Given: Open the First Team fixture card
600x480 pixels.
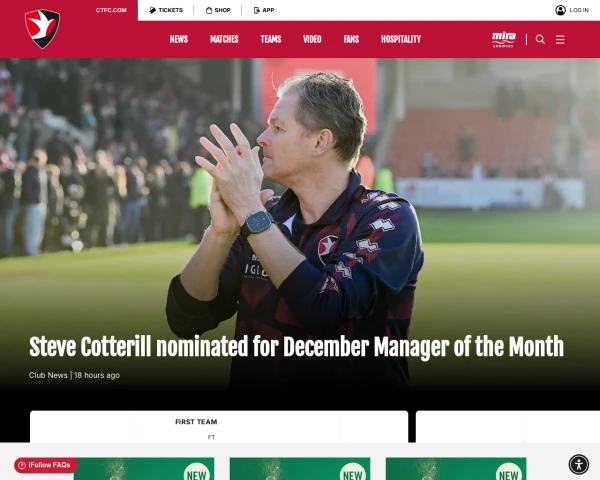Looking at the screenshot, I should pyautogui.click(x=219, y=427).
